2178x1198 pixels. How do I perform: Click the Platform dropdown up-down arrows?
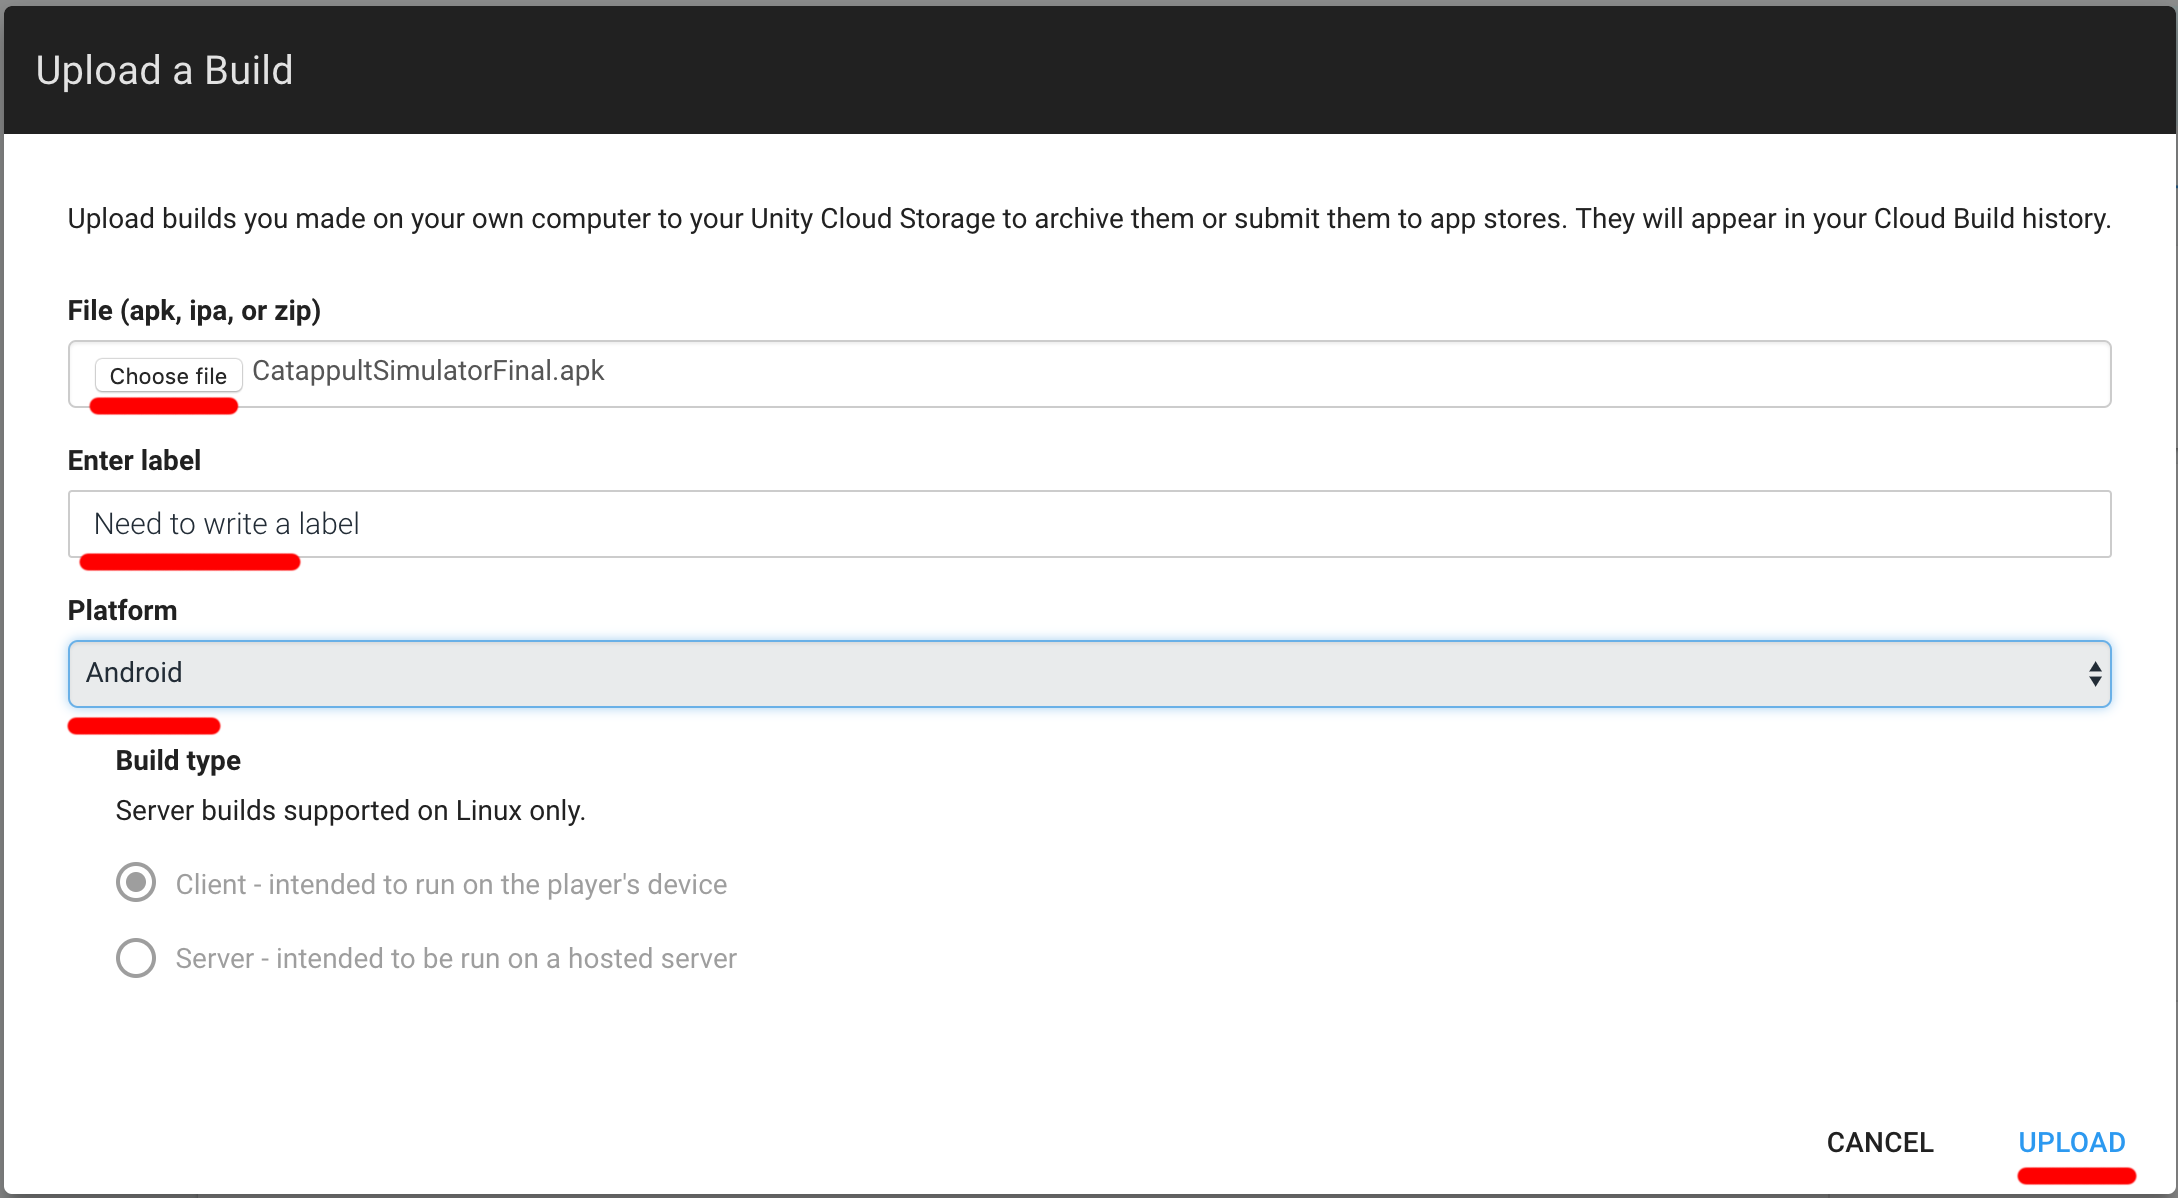[2094, 673]
